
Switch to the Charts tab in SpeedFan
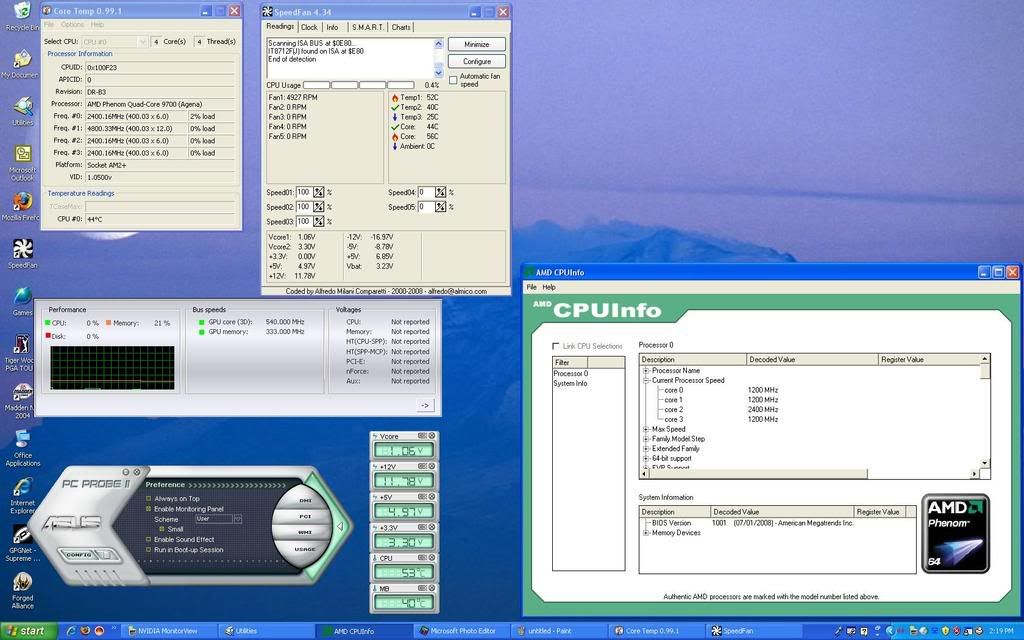point(401,27)
